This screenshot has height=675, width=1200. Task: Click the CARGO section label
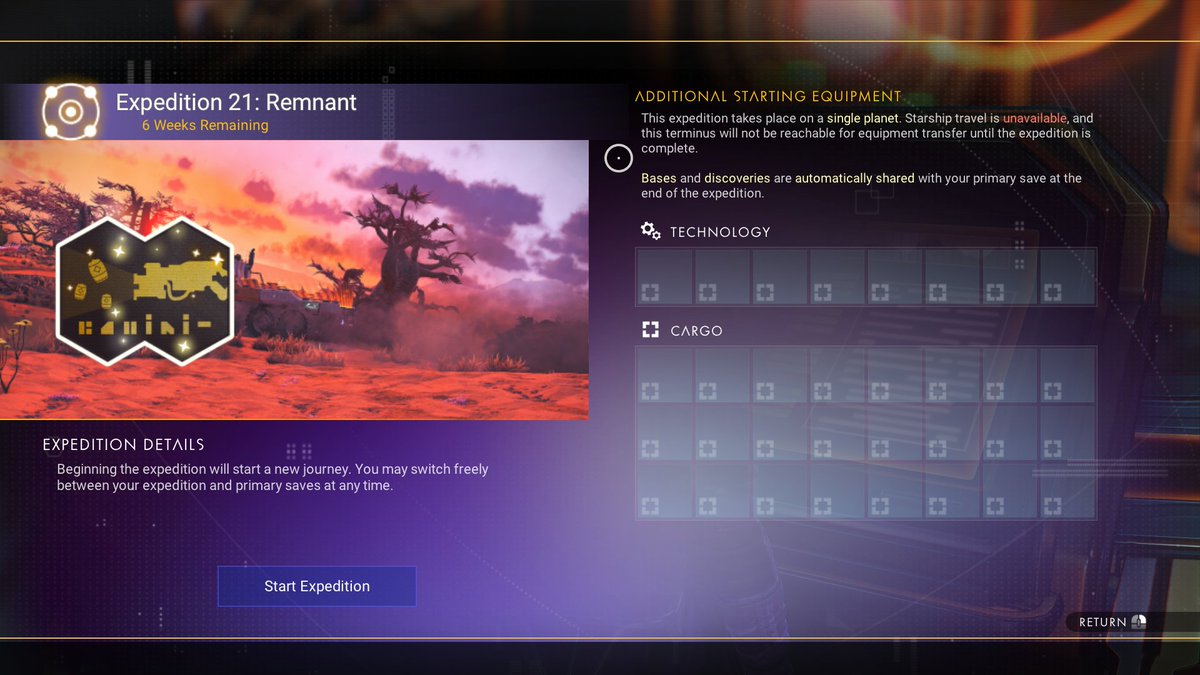click(696, 331)
